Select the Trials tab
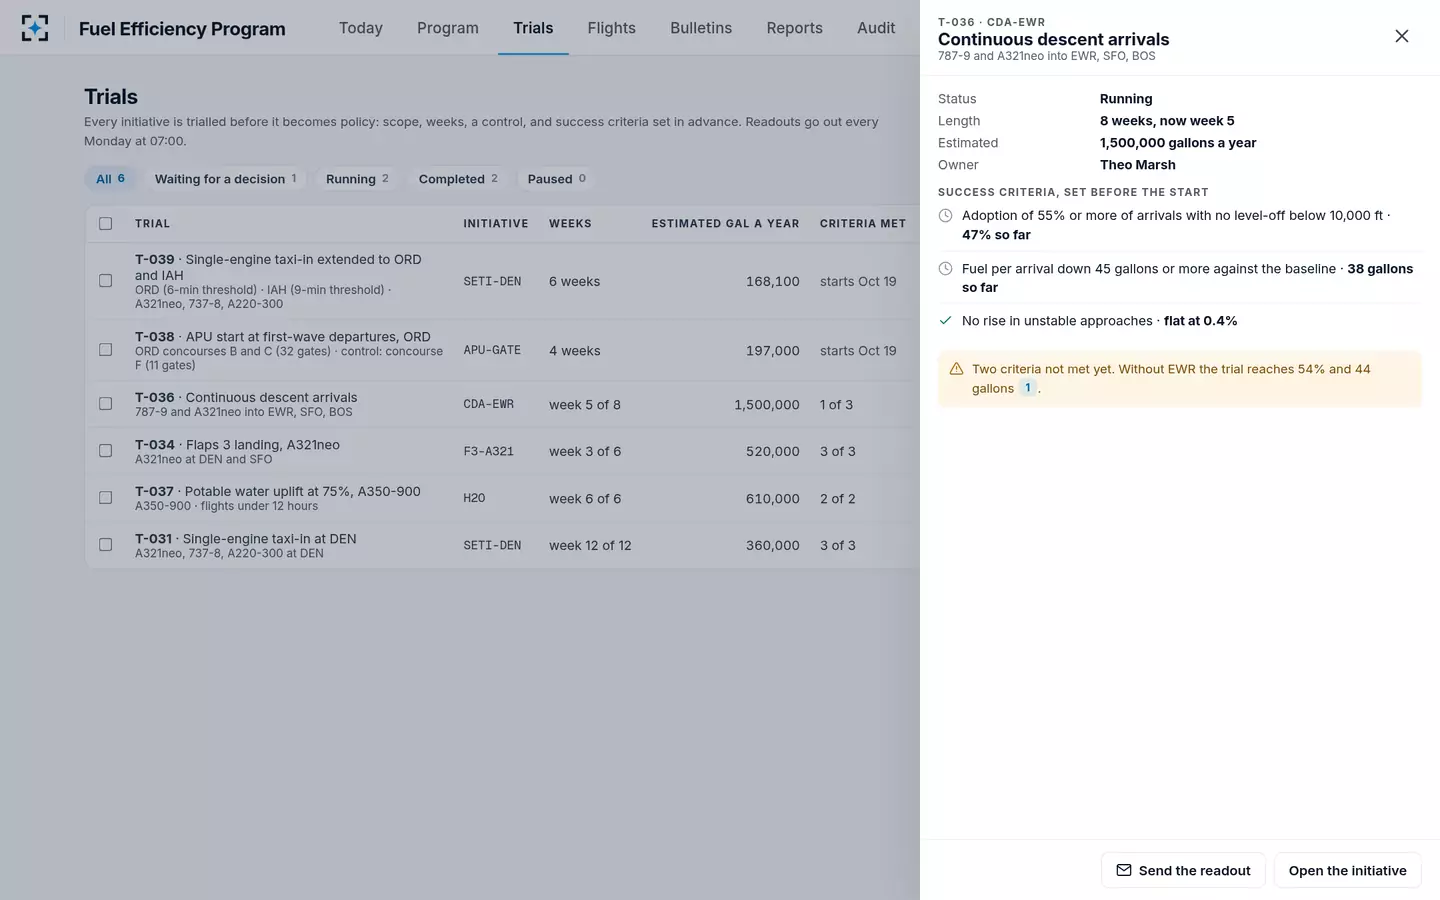The image size is (1440, 900). click(533, 28)
